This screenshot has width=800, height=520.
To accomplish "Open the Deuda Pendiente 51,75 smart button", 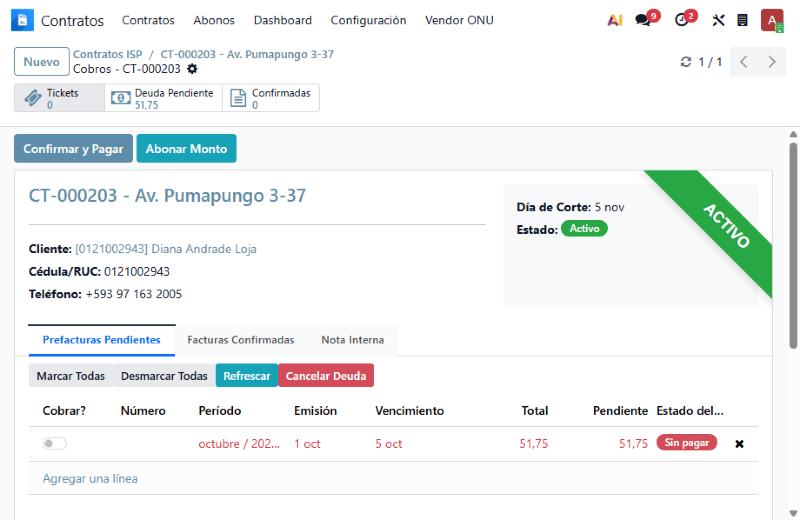I will 163,98.
